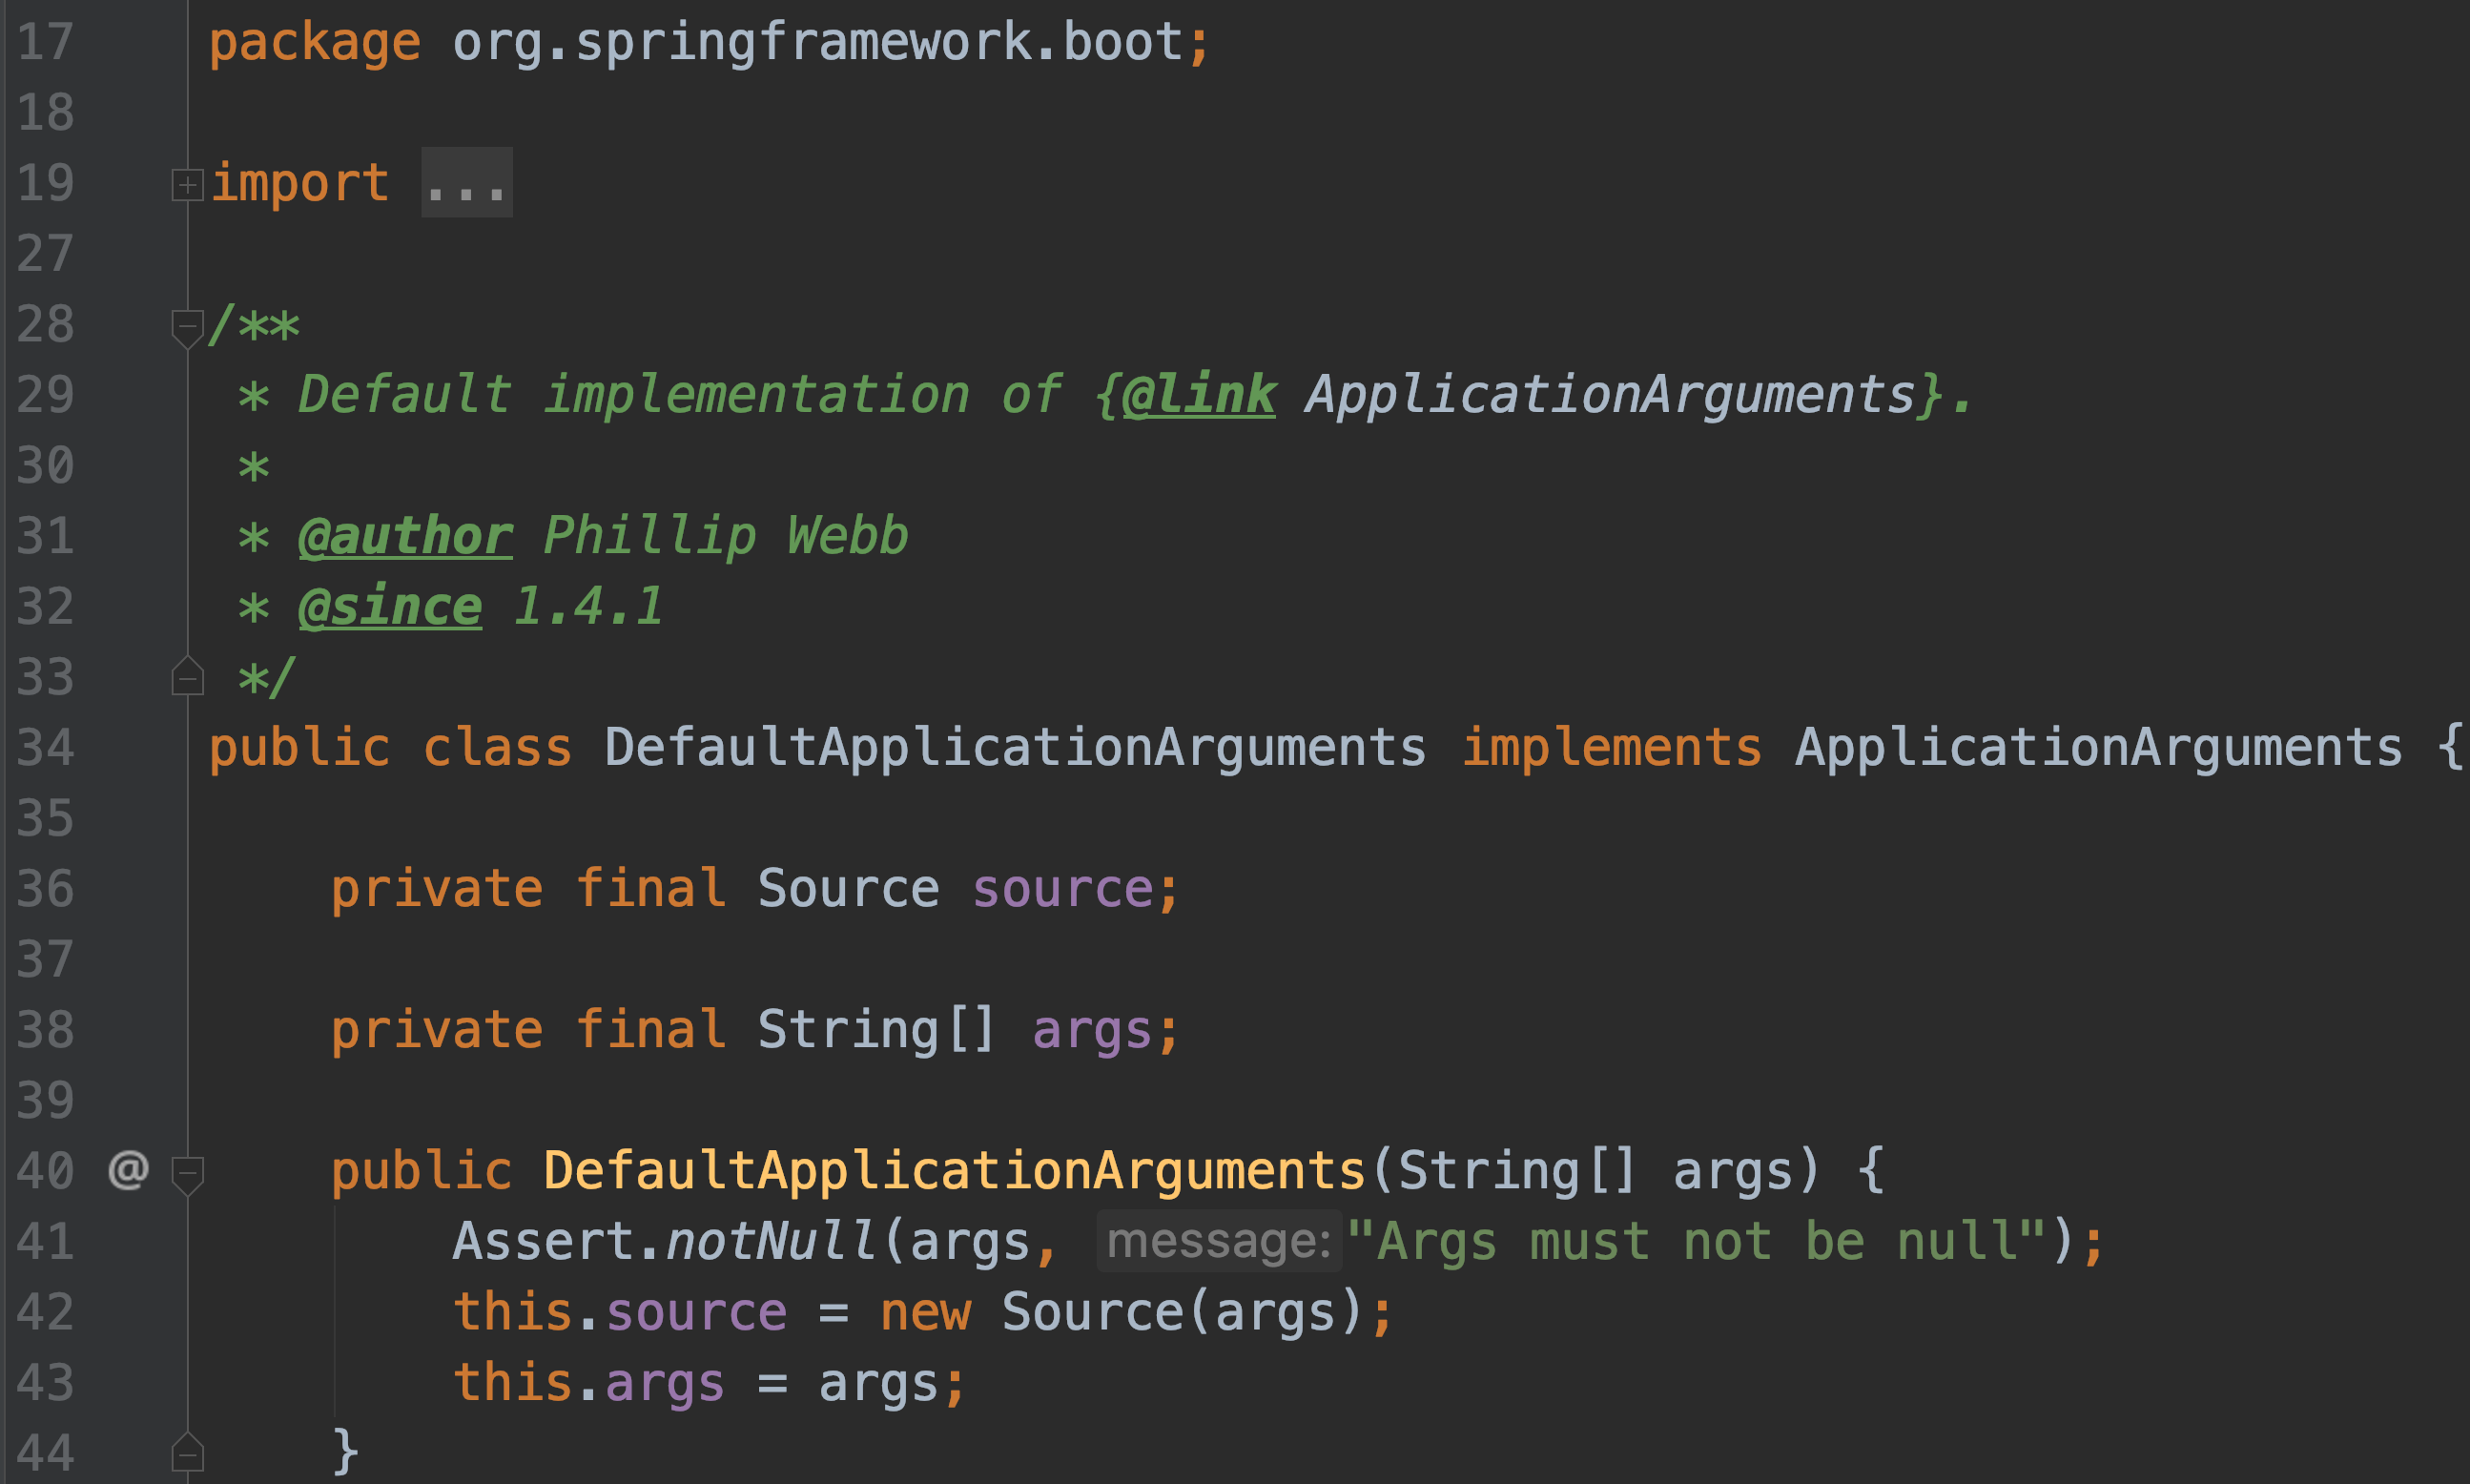Expand the folded import block
2470x1484 pixels.
187,185
